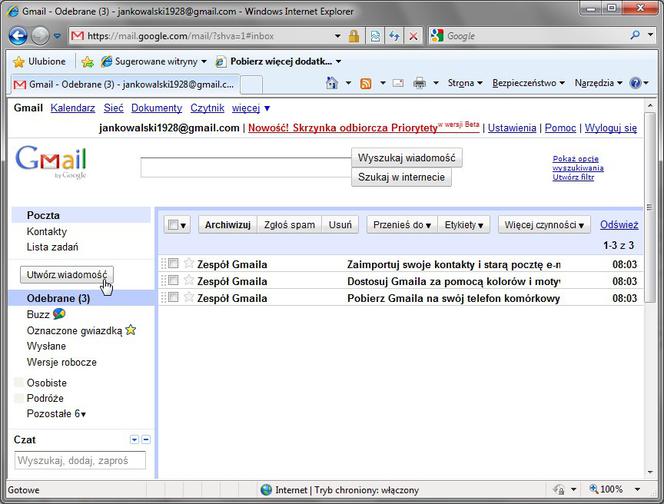Click the Compatibility View icon
664x504 pixels.
(375, 36)
